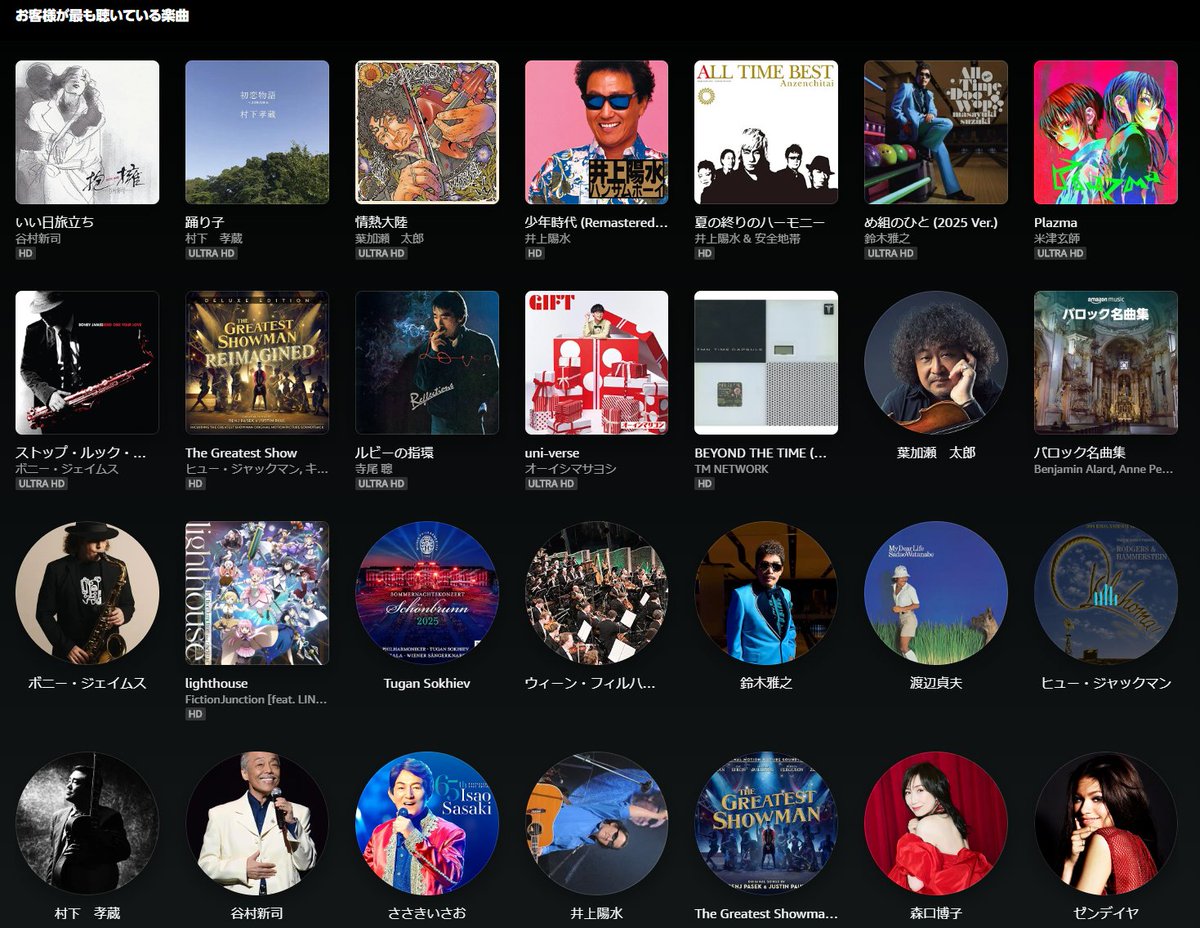Screen dimensions: 1200x928
Task: Open the ストップ・ルック saxophone album cover
Action: pos(87,362)
